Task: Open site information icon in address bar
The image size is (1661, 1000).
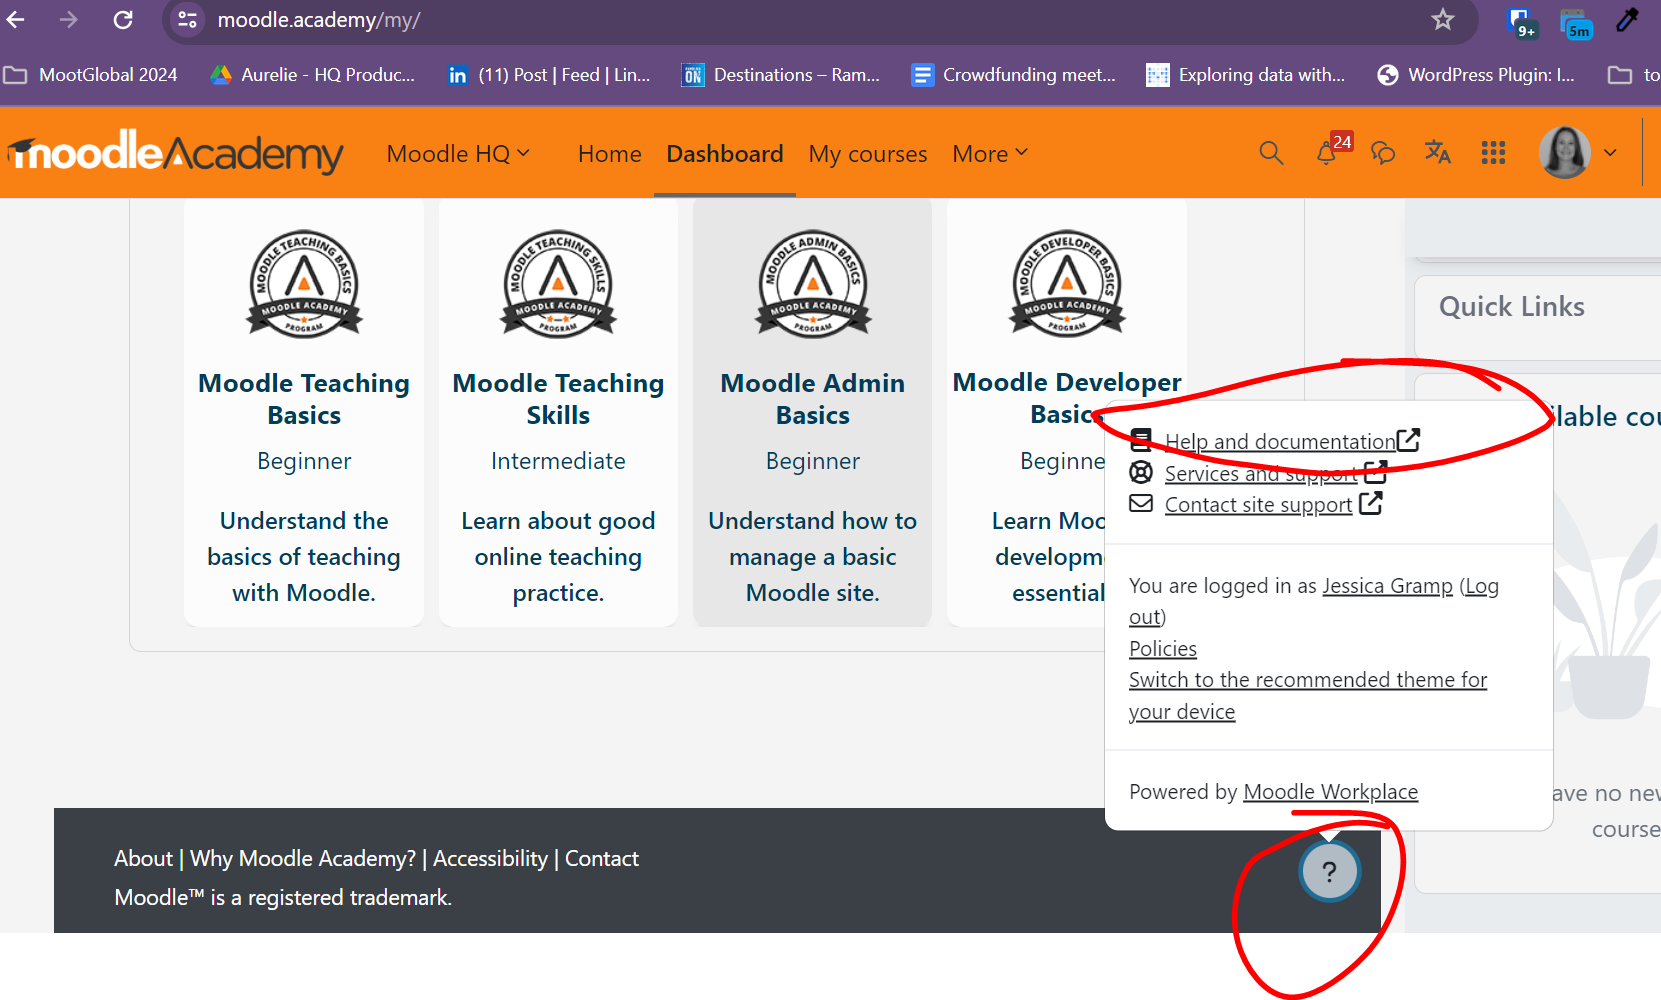Action: [x=187, y=20]
